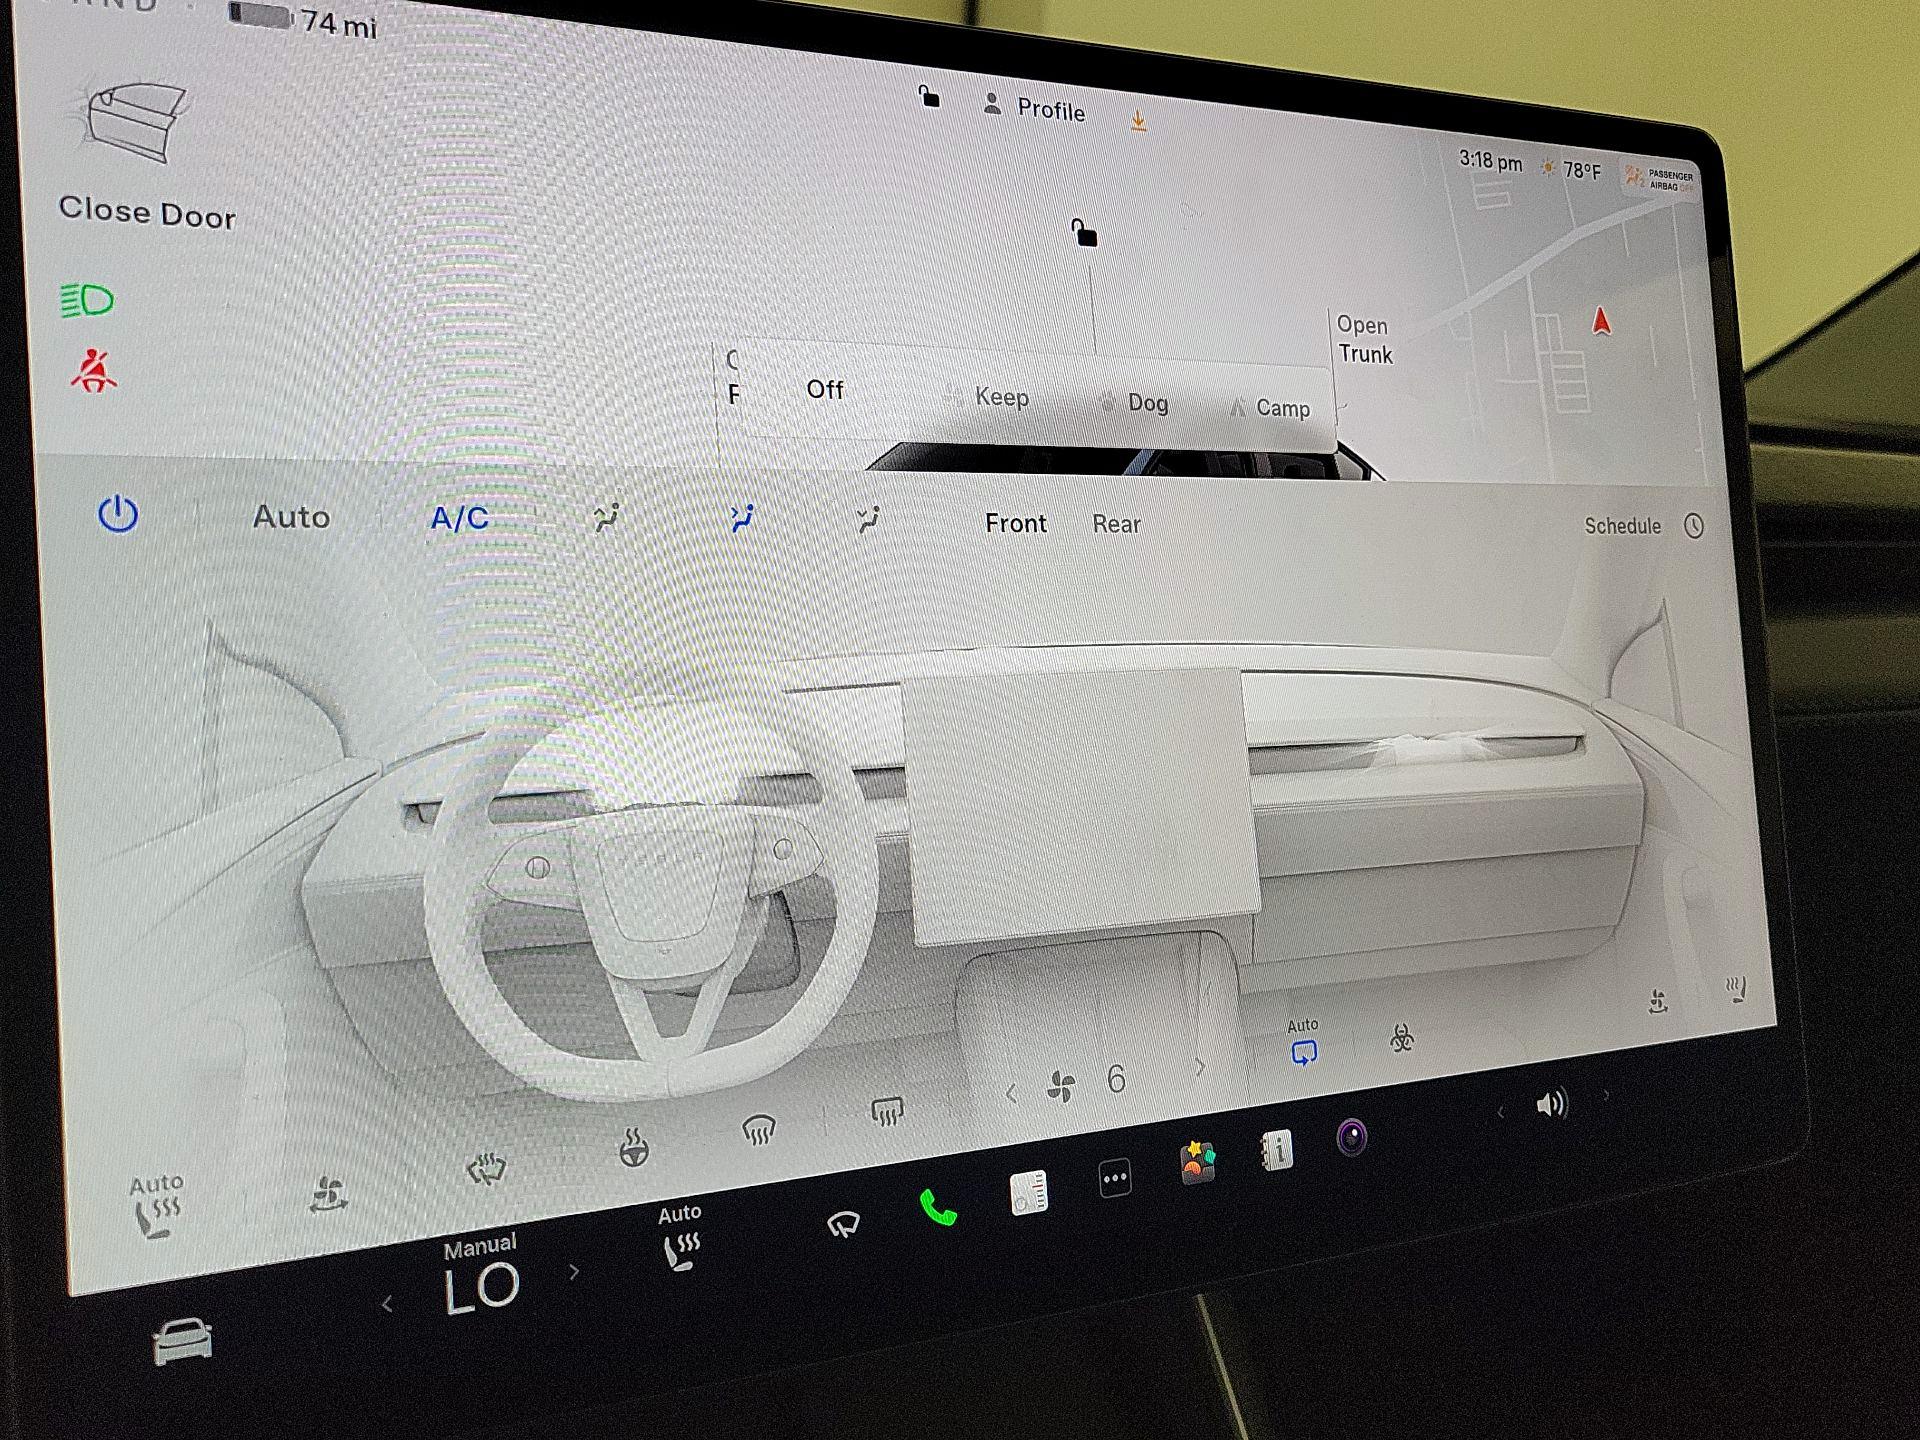Tap Open Trunk
The image size is (1920, 1440).
coord(1364,340)
